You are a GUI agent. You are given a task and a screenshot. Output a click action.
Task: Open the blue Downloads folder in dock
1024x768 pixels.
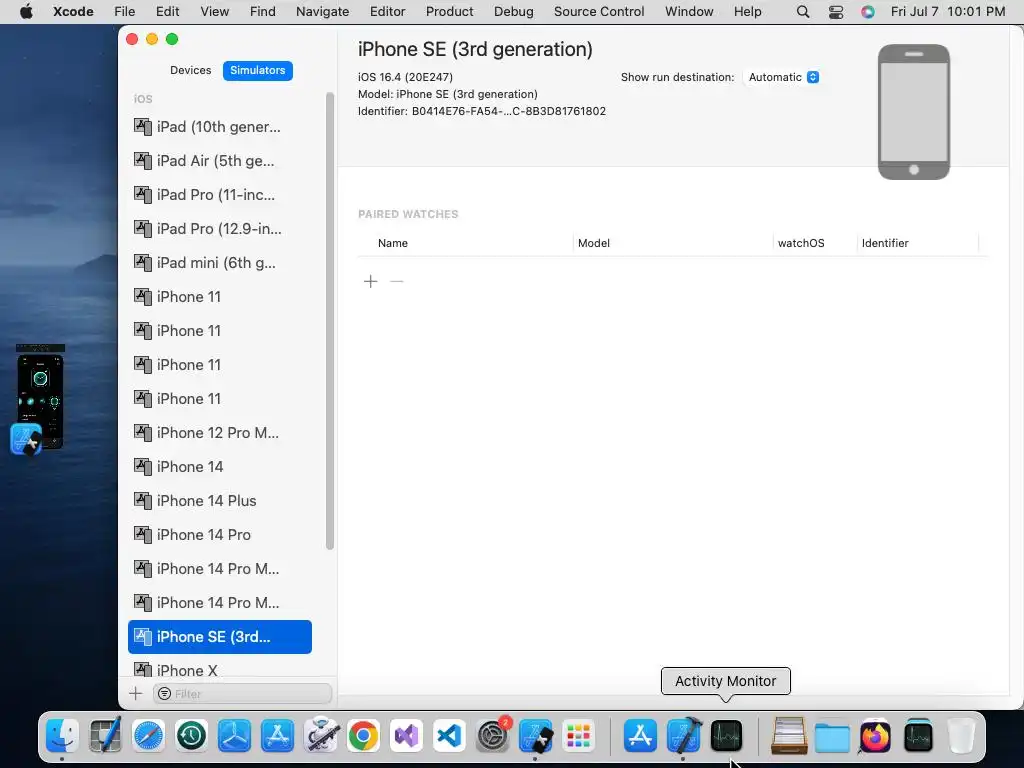coord(832,737)
